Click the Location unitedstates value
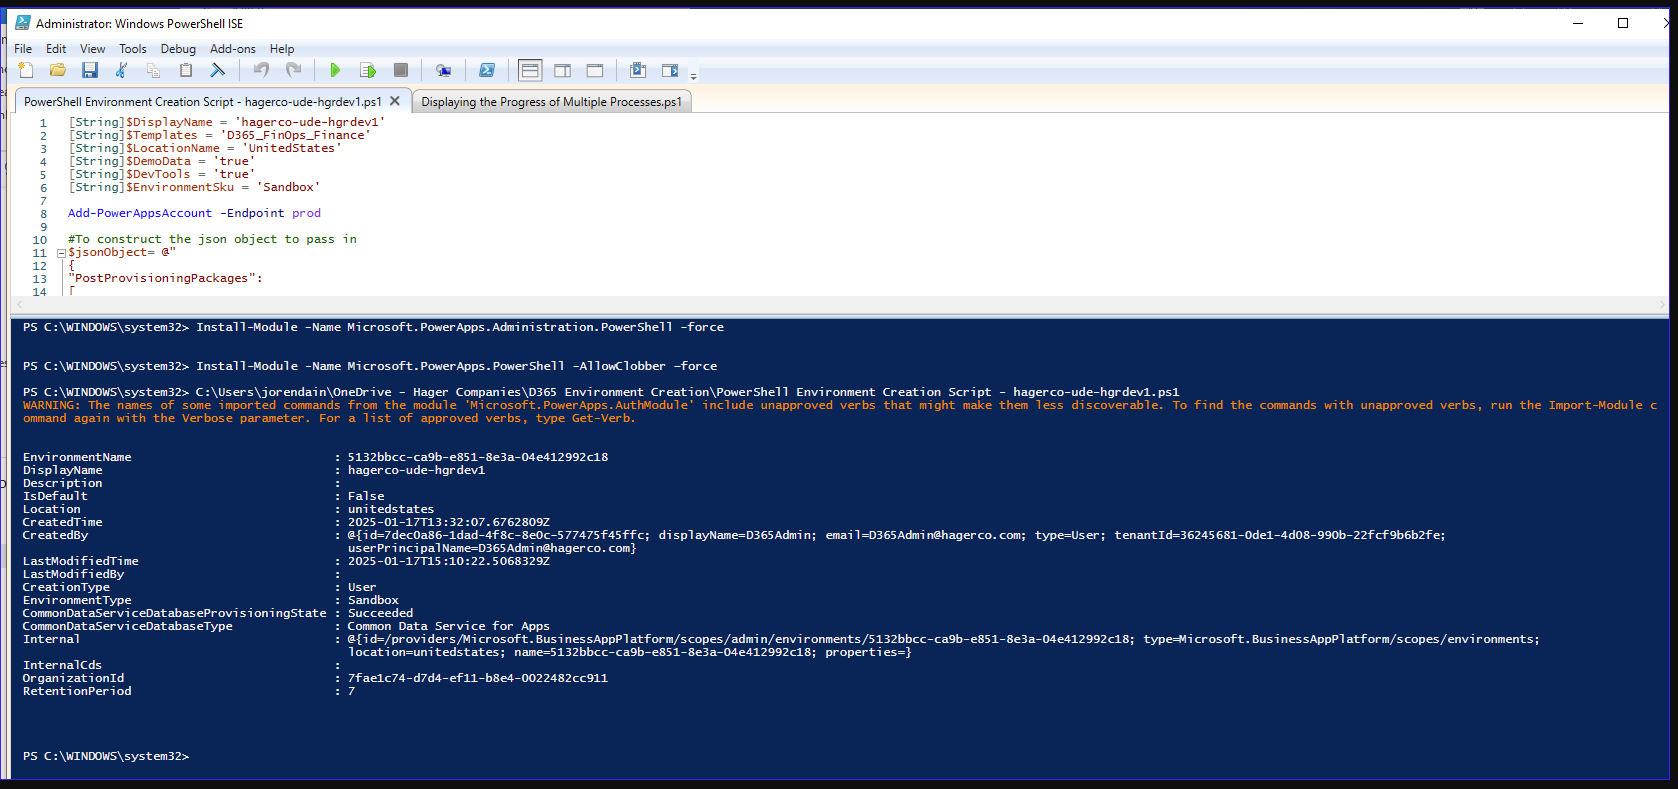This screenshot has height=789, width=1678. [x=391, y=509]
